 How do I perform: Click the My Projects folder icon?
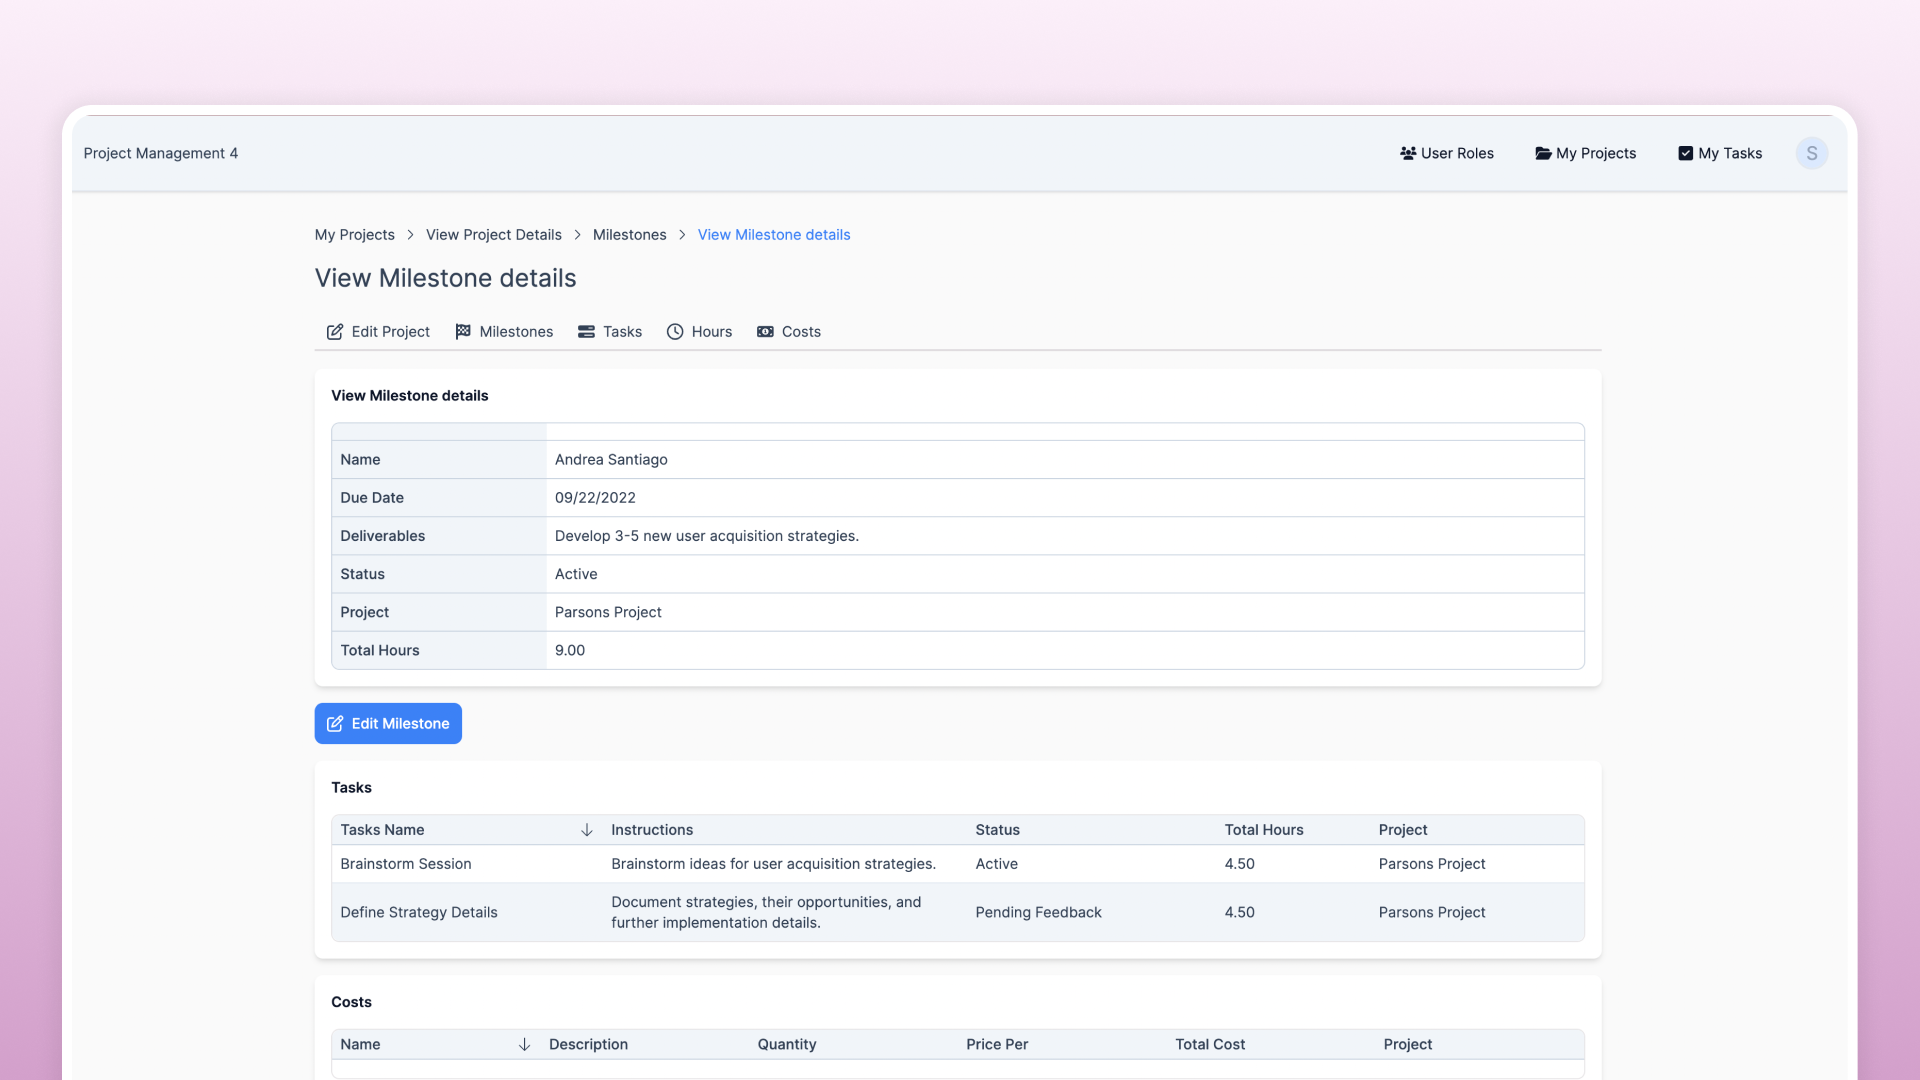pyautogui.click(x=1543, y=153)
